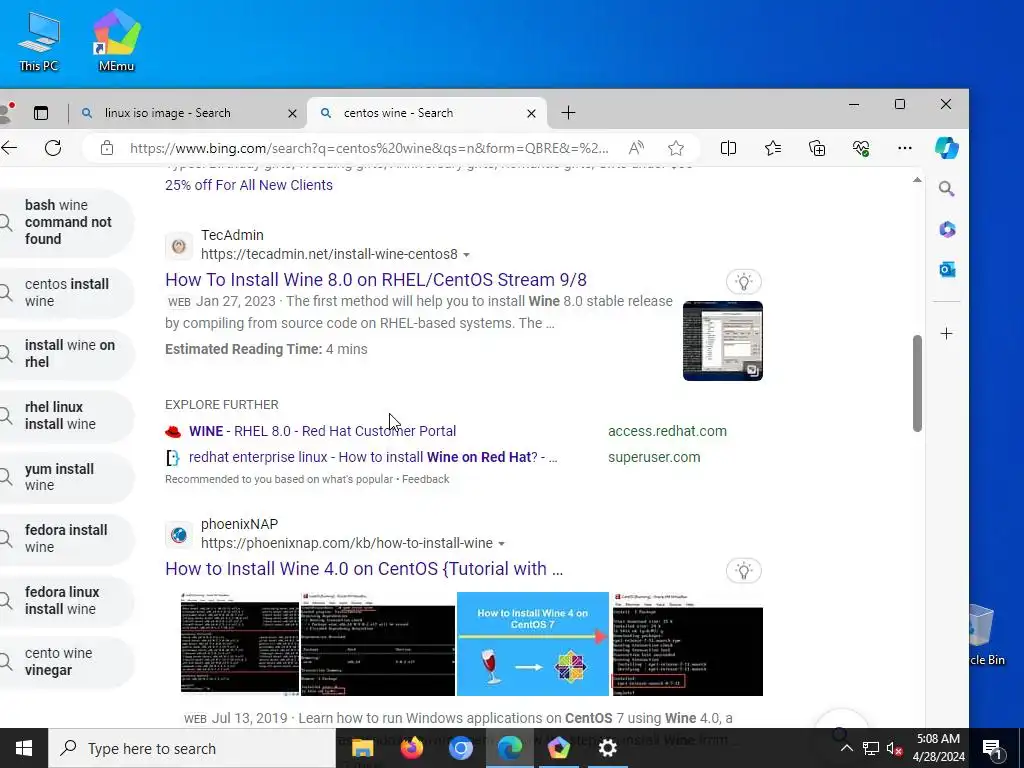Screen dimensions: 1024x768
Task: Launch Copilot from Edge toolbar
Action: tap(946, 148)
